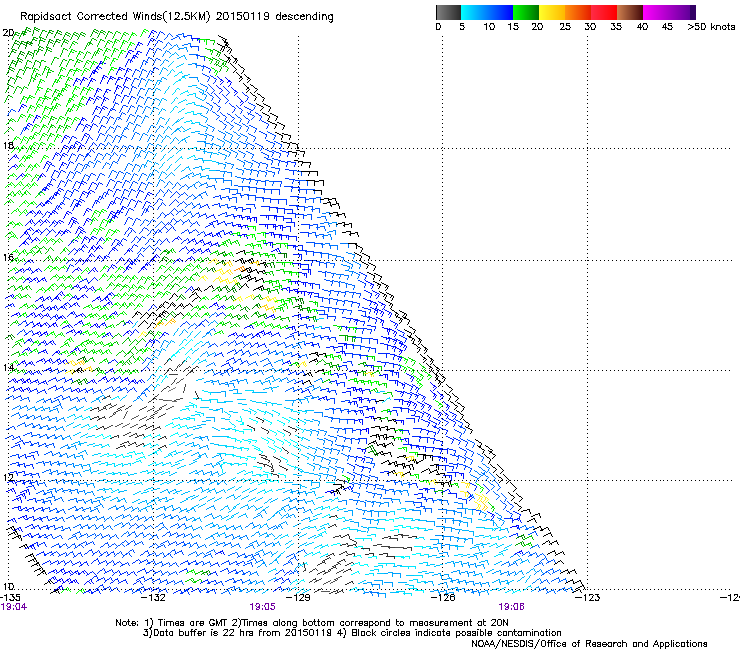This screenshot has height=650, width=740.
Task: Click legend scale label 25
Action: (x=565, y=26)
